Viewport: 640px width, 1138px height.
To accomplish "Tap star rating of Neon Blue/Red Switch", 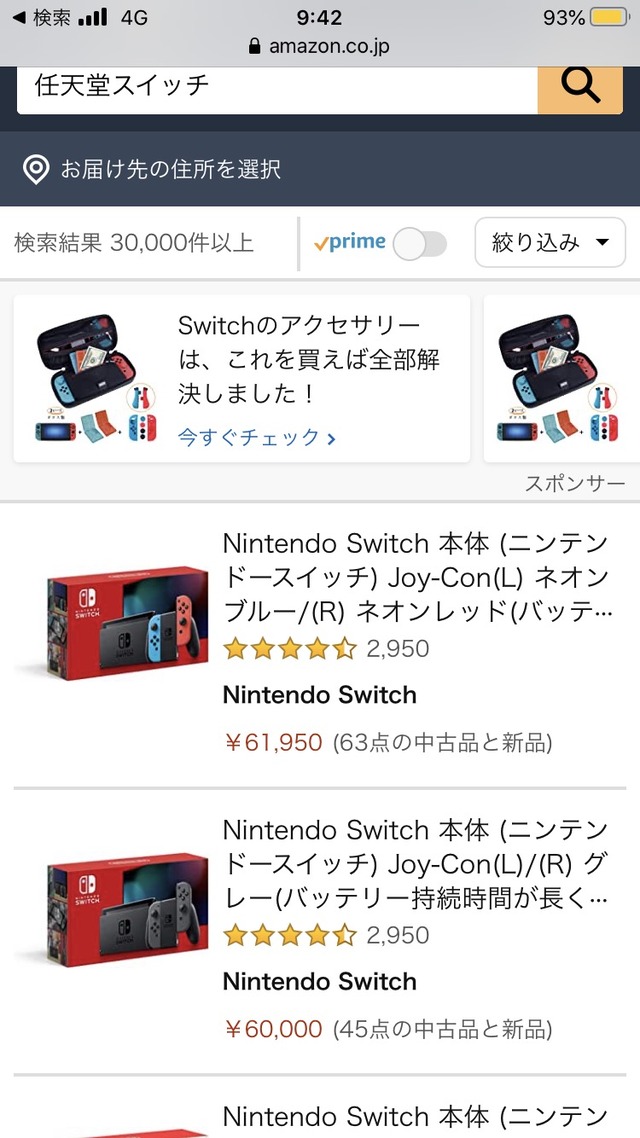I will (290, 648).
